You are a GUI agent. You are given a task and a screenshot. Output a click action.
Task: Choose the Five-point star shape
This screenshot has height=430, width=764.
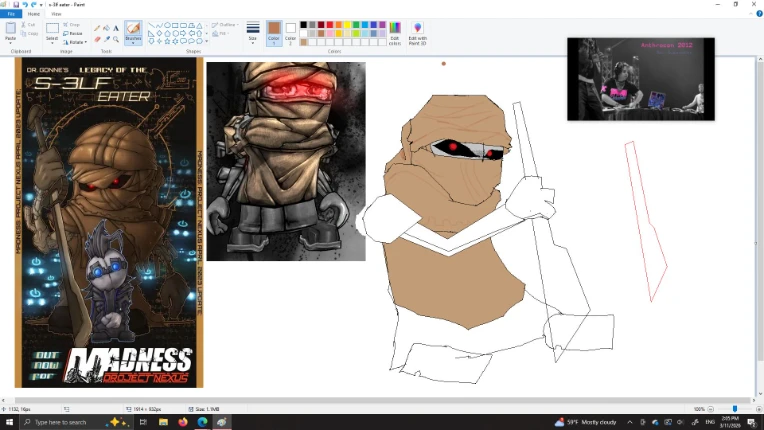[x=167, y=41]
